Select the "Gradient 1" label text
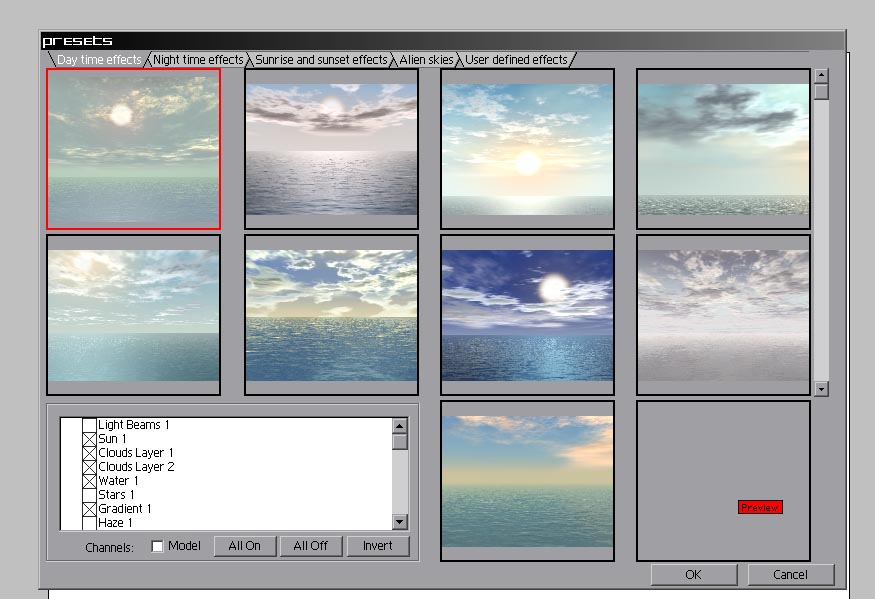This screenshot has width=875, height=599. pyautogui.click(x=125, y=509)
